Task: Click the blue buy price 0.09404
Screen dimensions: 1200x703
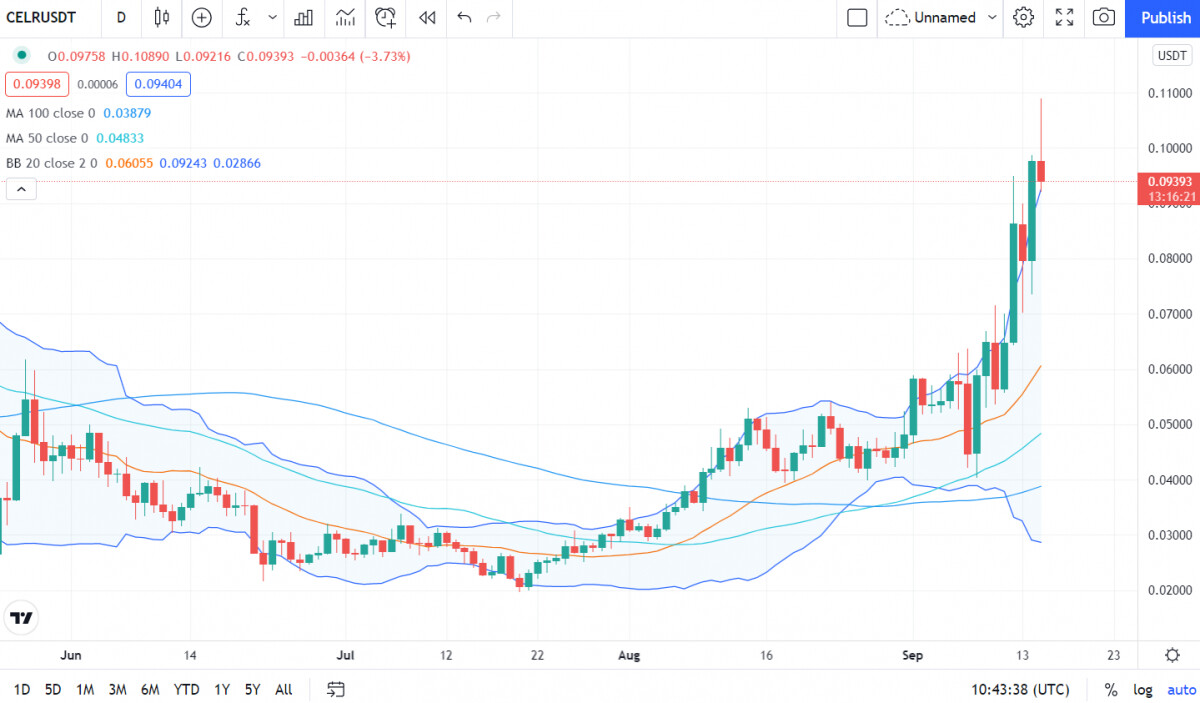Action: point(158,84)
